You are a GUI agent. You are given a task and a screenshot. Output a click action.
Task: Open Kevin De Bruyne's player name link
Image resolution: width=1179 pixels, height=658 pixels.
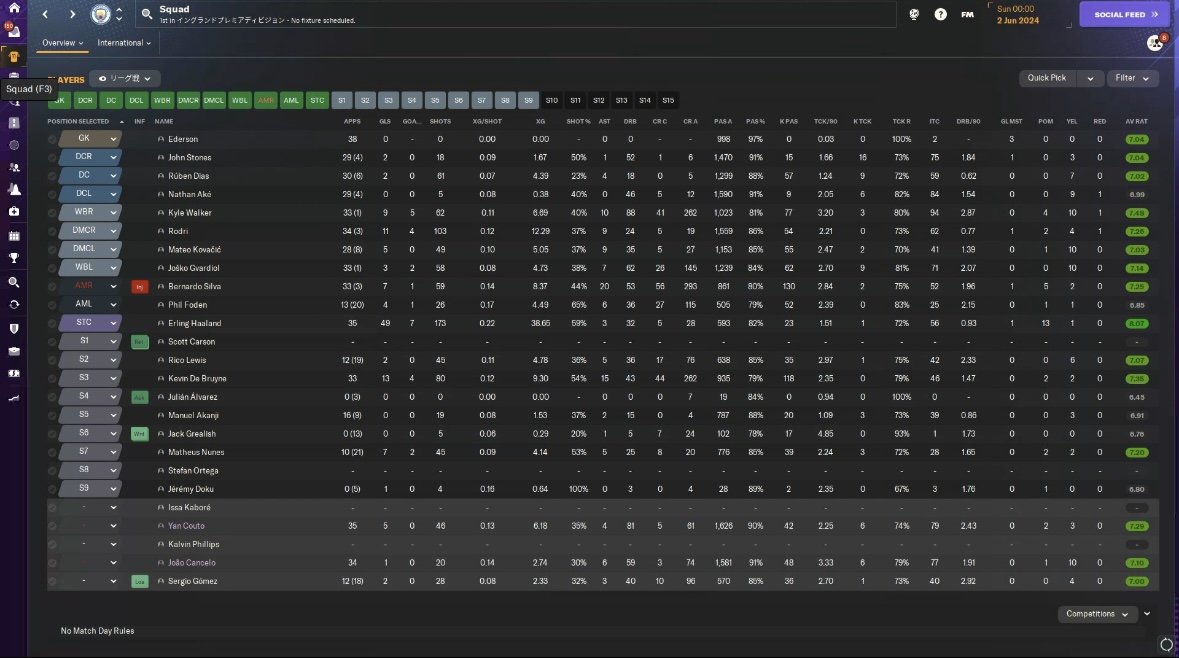tap(197, 378)
